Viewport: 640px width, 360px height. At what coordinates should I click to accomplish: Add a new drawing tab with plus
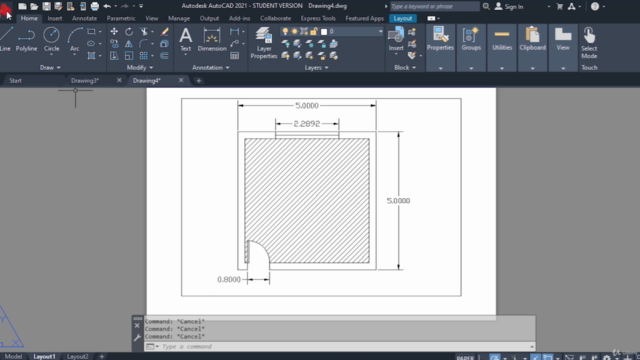pos(199,81)
